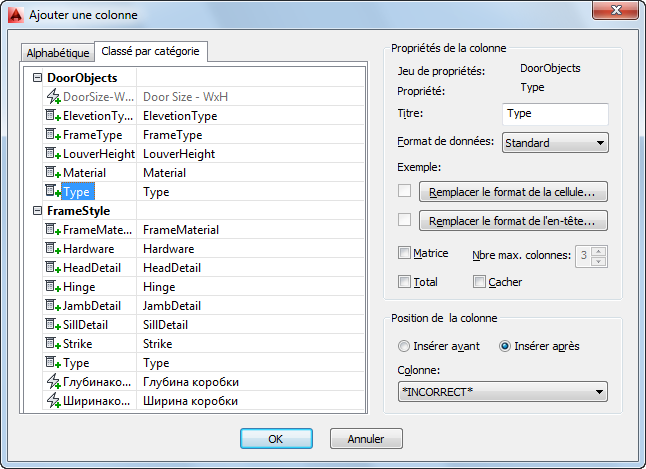646x469 pixels.
Task: Switch to the Alphabétique tab
Action: click(x=58, y=53)
